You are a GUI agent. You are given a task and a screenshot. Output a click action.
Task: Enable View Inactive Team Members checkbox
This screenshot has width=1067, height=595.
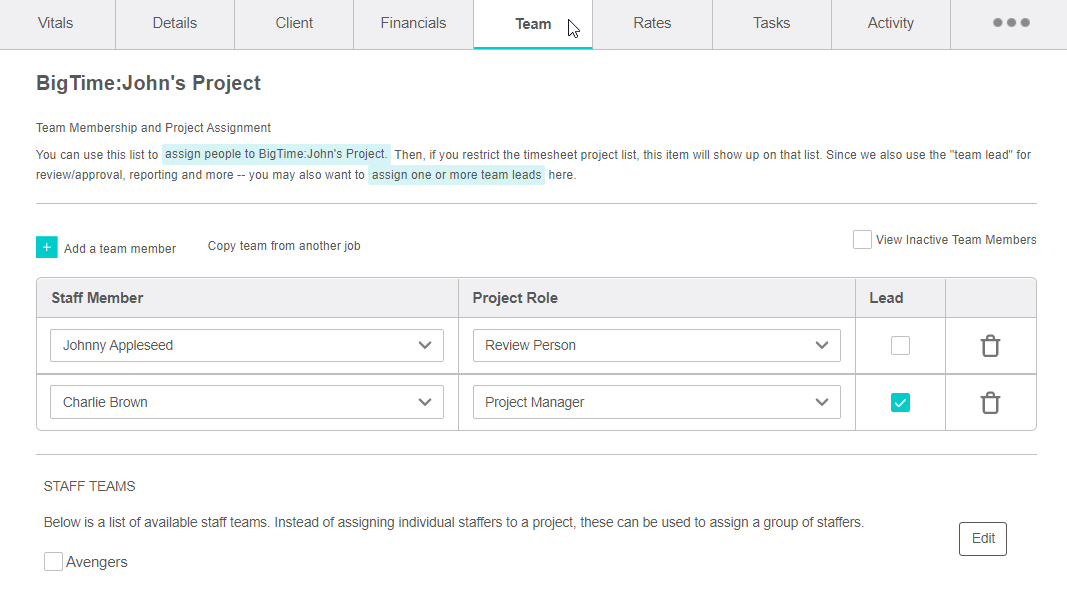(861, 240)
